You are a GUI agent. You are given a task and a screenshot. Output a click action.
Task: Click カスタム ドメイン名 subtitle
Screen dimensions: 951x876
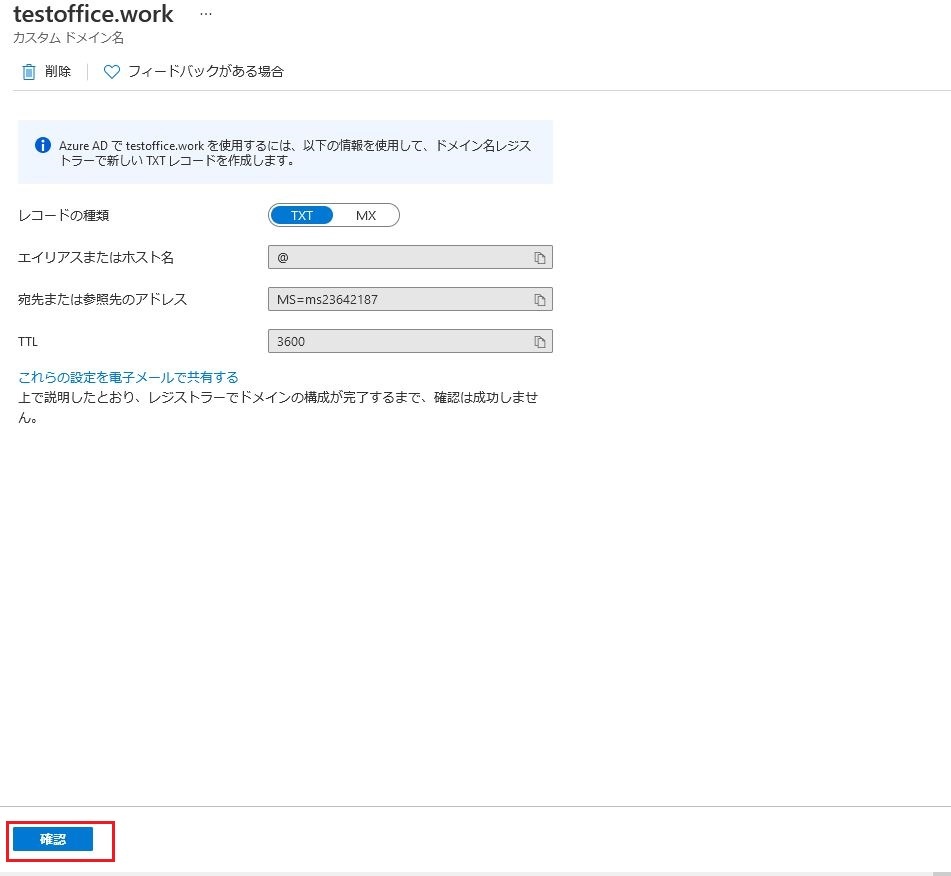point(69,38)
